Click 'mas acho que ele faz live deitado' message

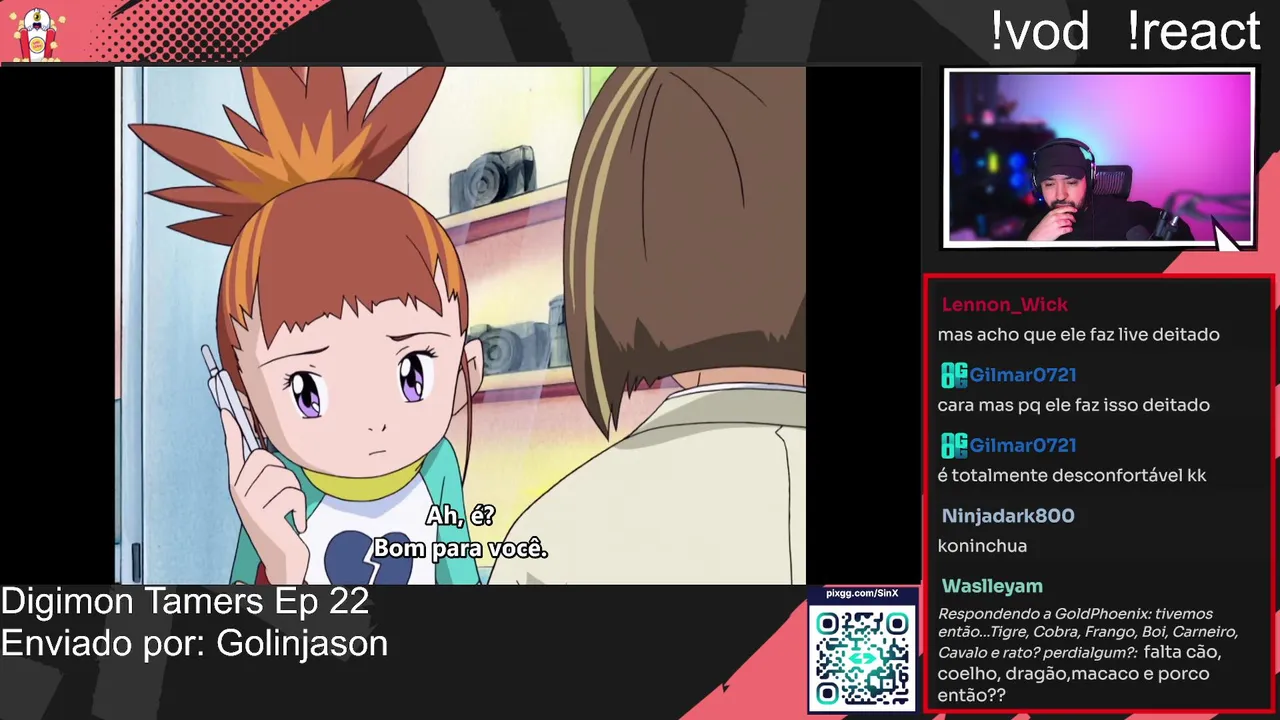click(x=1078, y=335)
